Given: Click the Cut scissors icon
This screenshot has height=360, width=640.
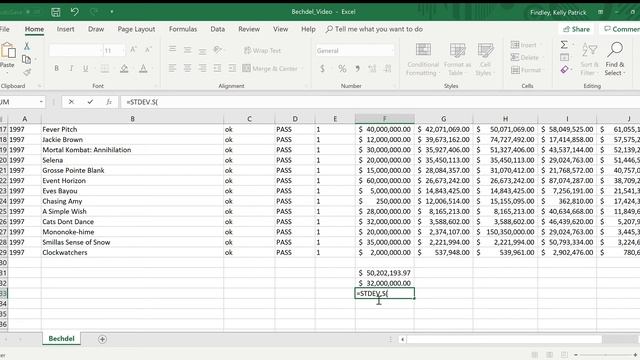Looking at the screenshot, I should coord(27,46).
